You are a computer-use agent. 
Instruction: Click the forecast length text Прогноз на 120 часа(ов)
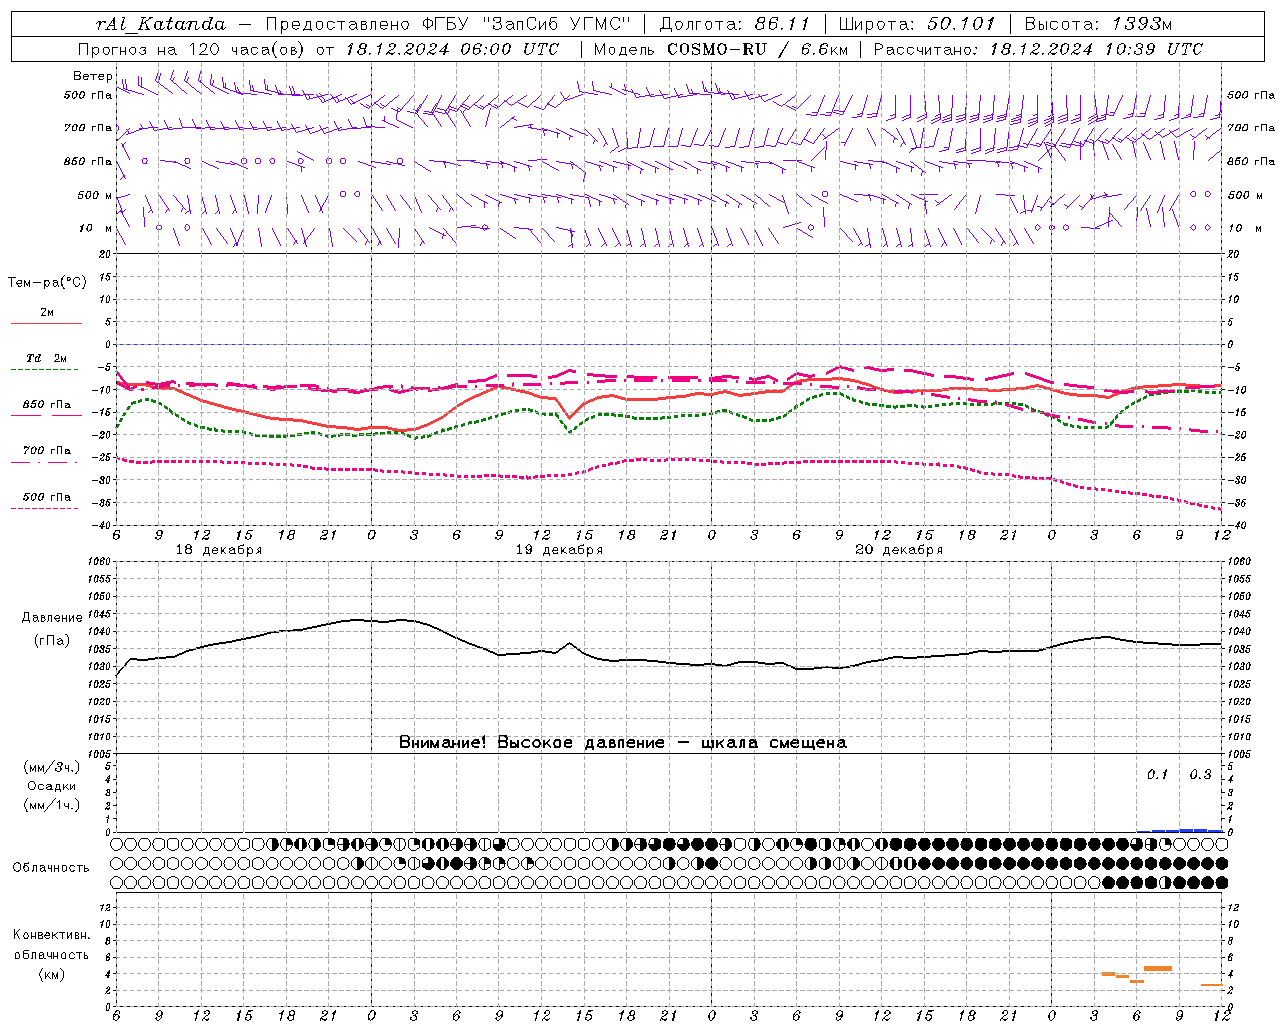[192, 49]
